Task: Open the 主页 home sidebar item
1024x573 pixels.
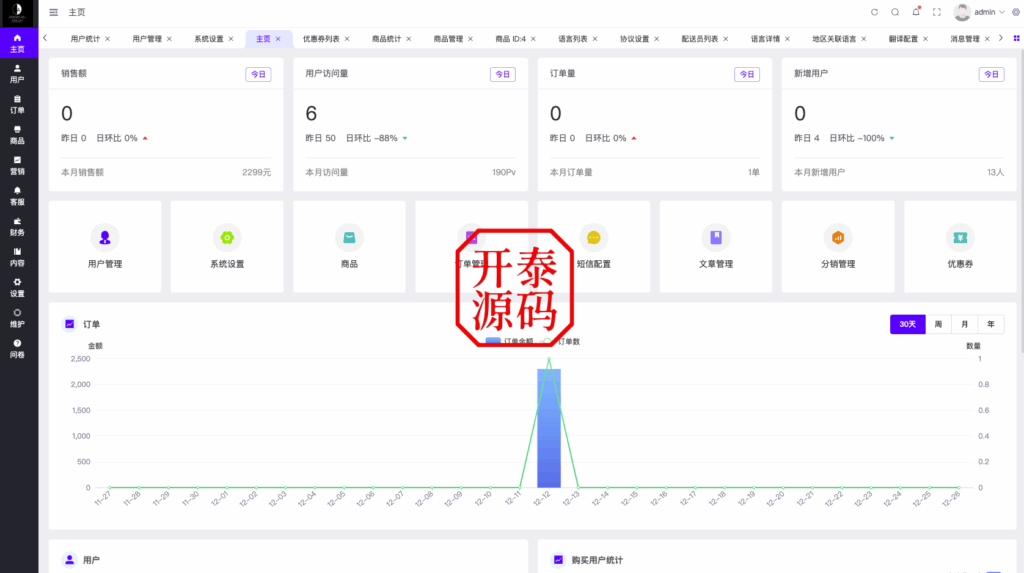Action: 18,43
